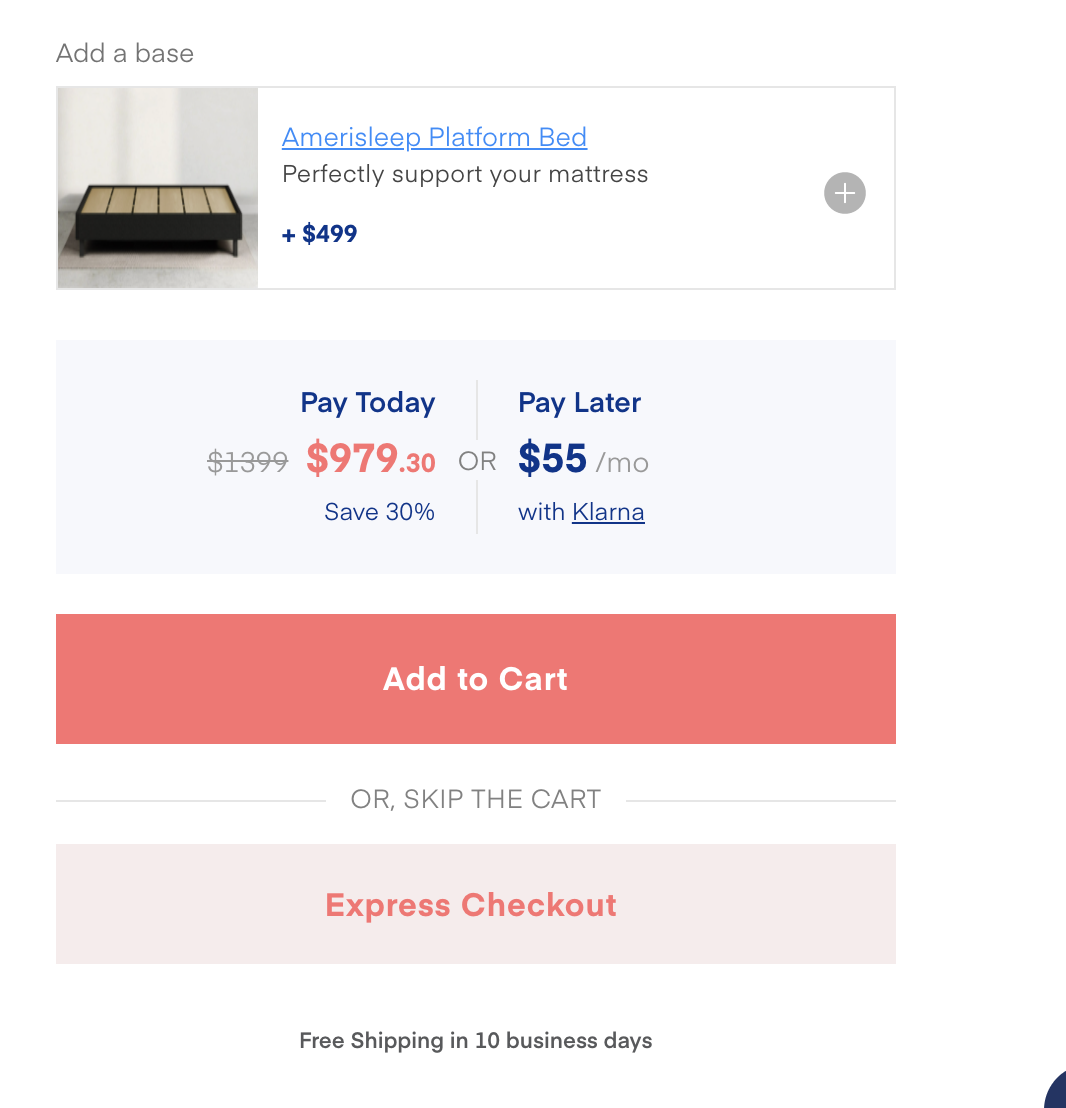Click the Free Shipping notice text
This screenshot has width=1066, height=1108.
click(475, 1041)
